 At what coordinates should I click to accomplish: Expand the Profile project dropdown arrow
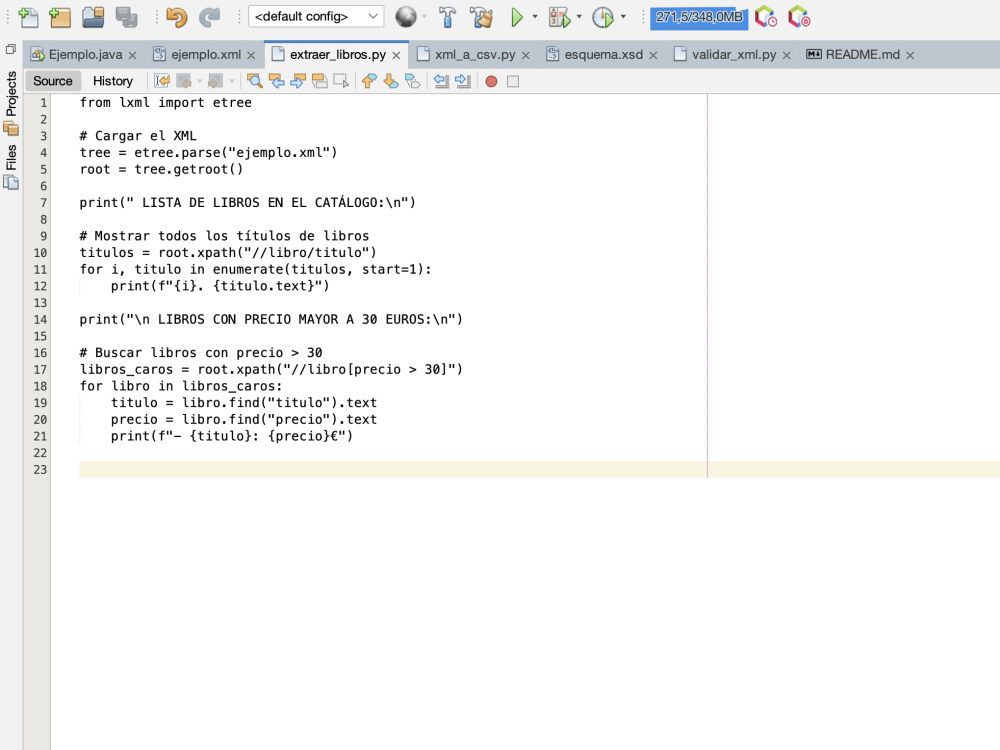click(623, 17)
